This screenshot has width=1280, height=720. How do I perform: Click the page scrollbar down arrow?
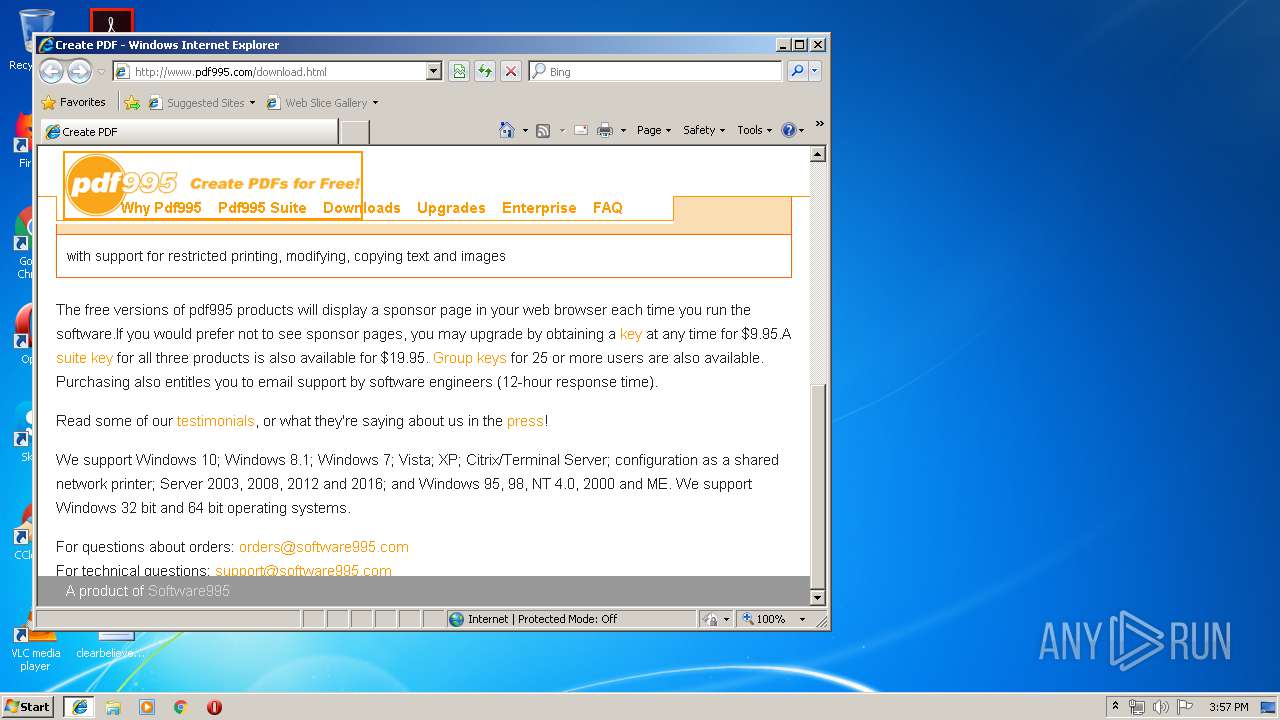[x=817, y=597]
